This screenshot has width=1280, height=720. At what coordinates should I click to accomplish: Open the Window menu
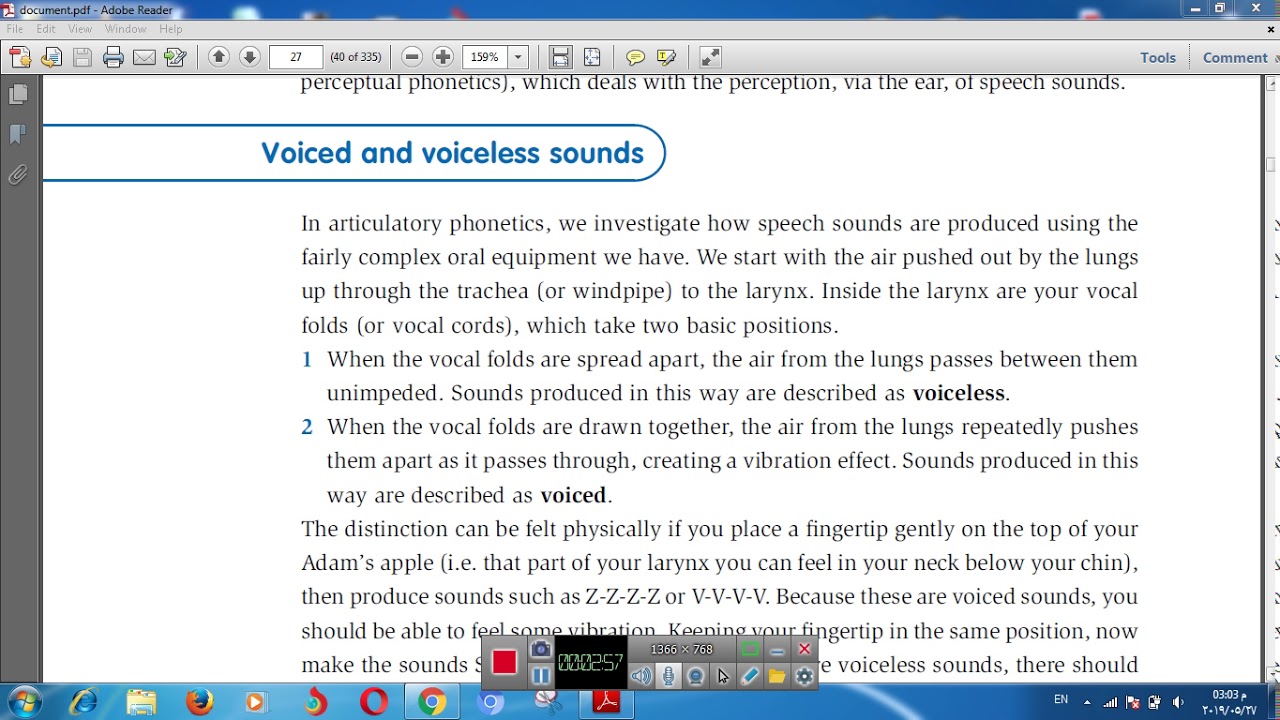(125, 29)
